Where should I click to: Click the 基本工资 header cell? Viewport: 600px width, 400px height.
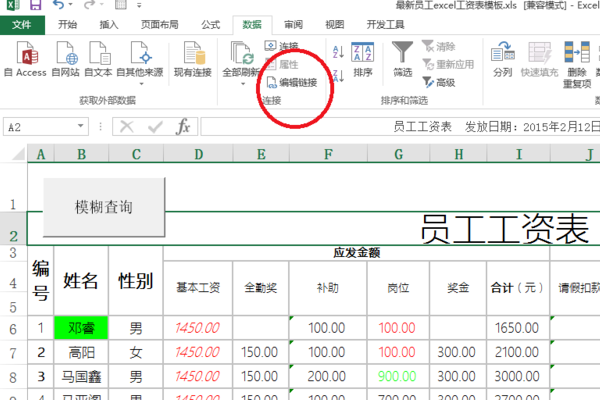(x=198, y=288)
